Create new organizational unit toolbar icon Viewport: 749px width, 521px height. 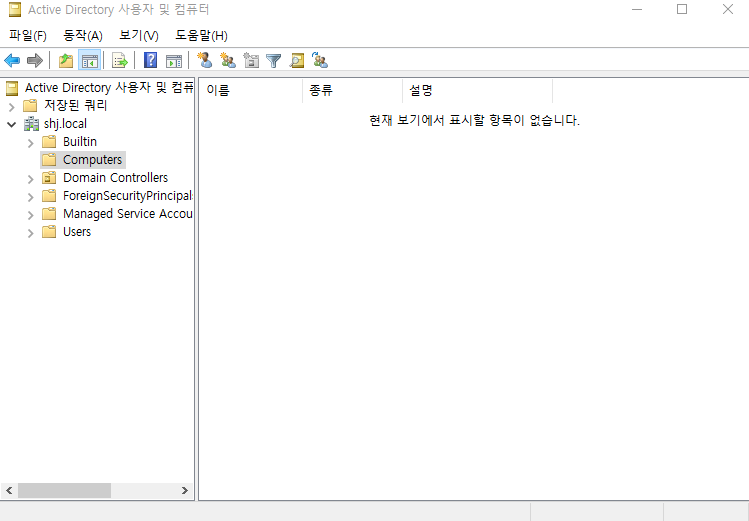(x=251, y=60)
